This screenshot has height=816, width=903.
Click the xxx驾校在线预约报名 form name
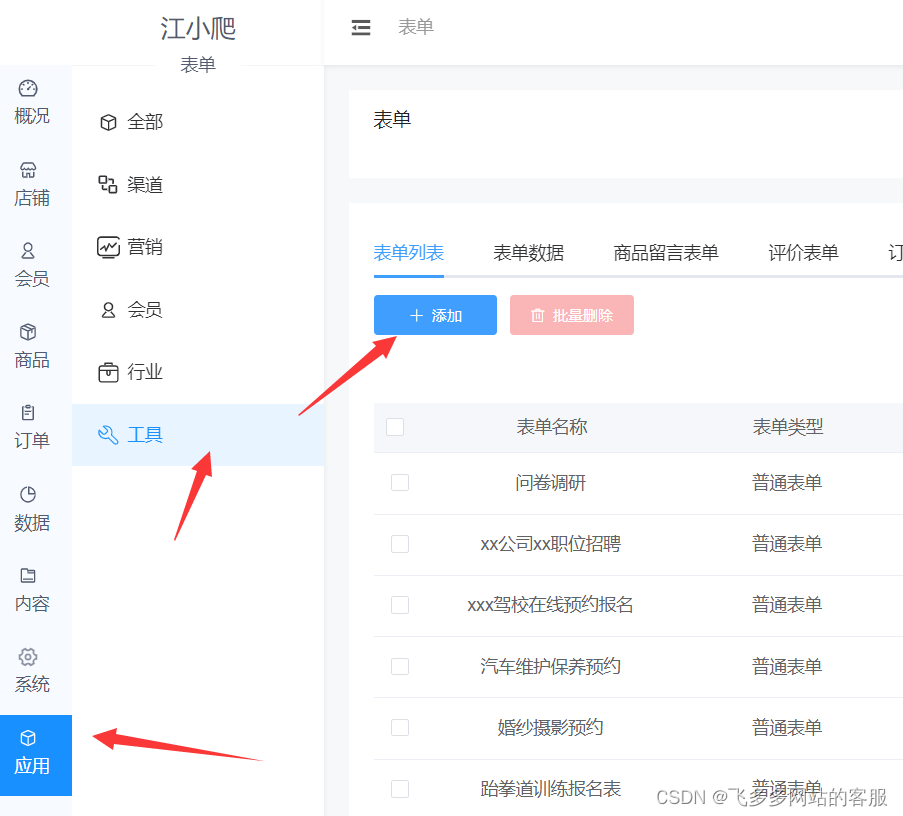(x=551, y=605)
